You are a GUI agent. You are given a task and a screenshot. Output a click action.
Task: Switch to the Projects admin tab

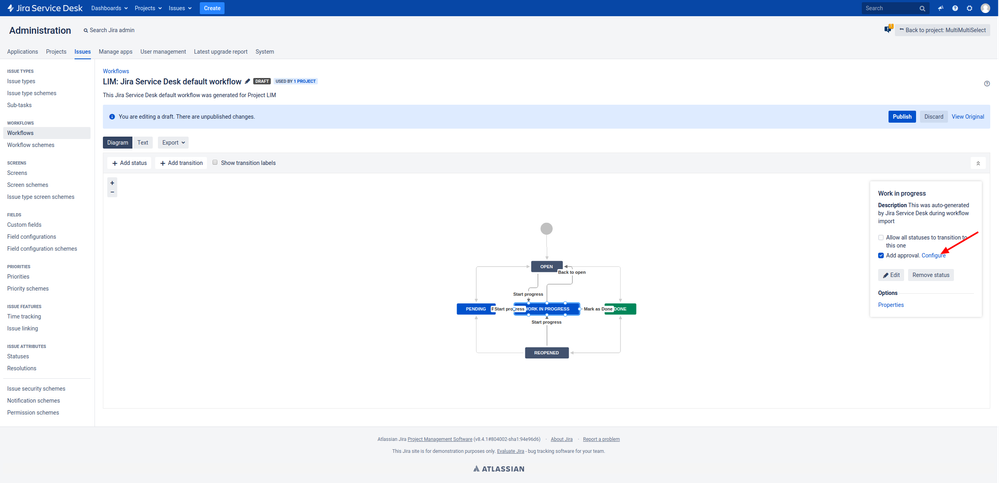tap(56, 52)
